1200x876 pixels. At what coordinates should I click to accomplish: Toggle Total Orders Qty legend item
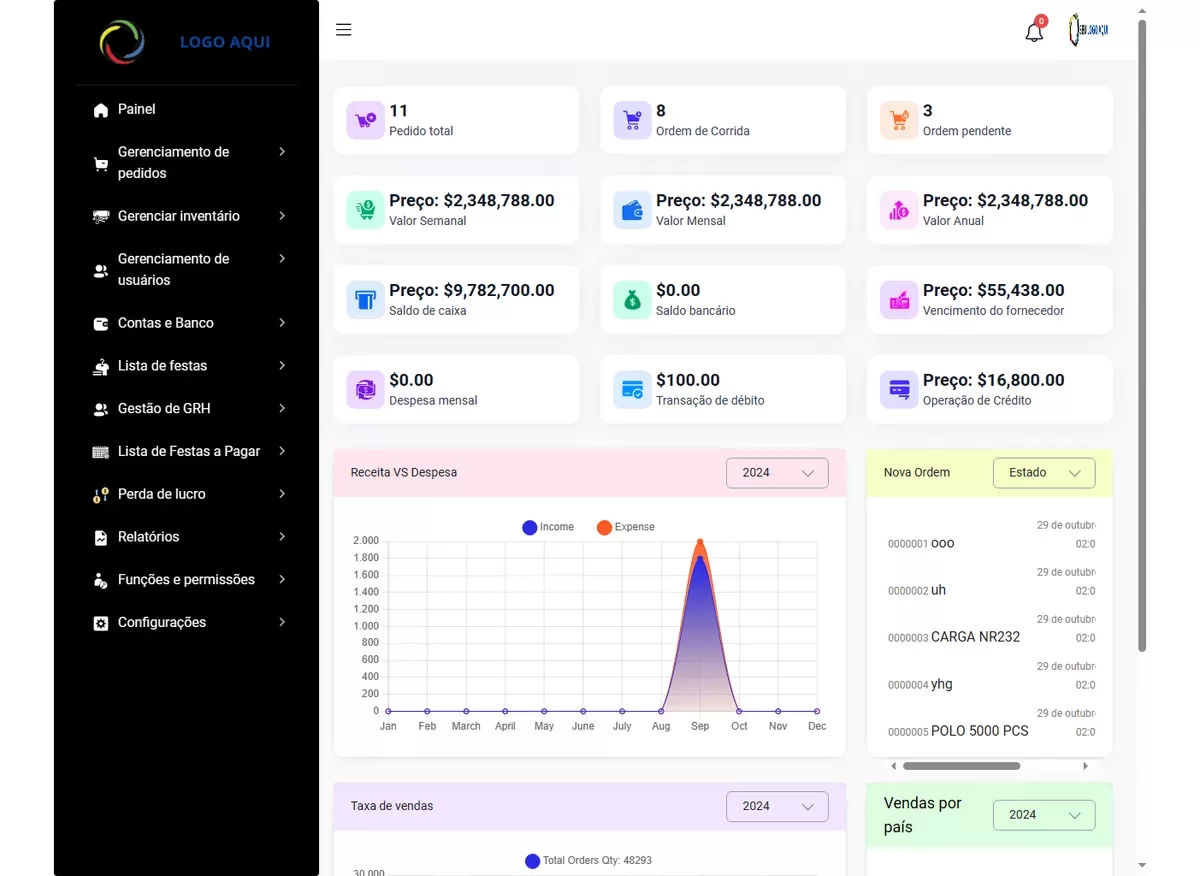588,861
